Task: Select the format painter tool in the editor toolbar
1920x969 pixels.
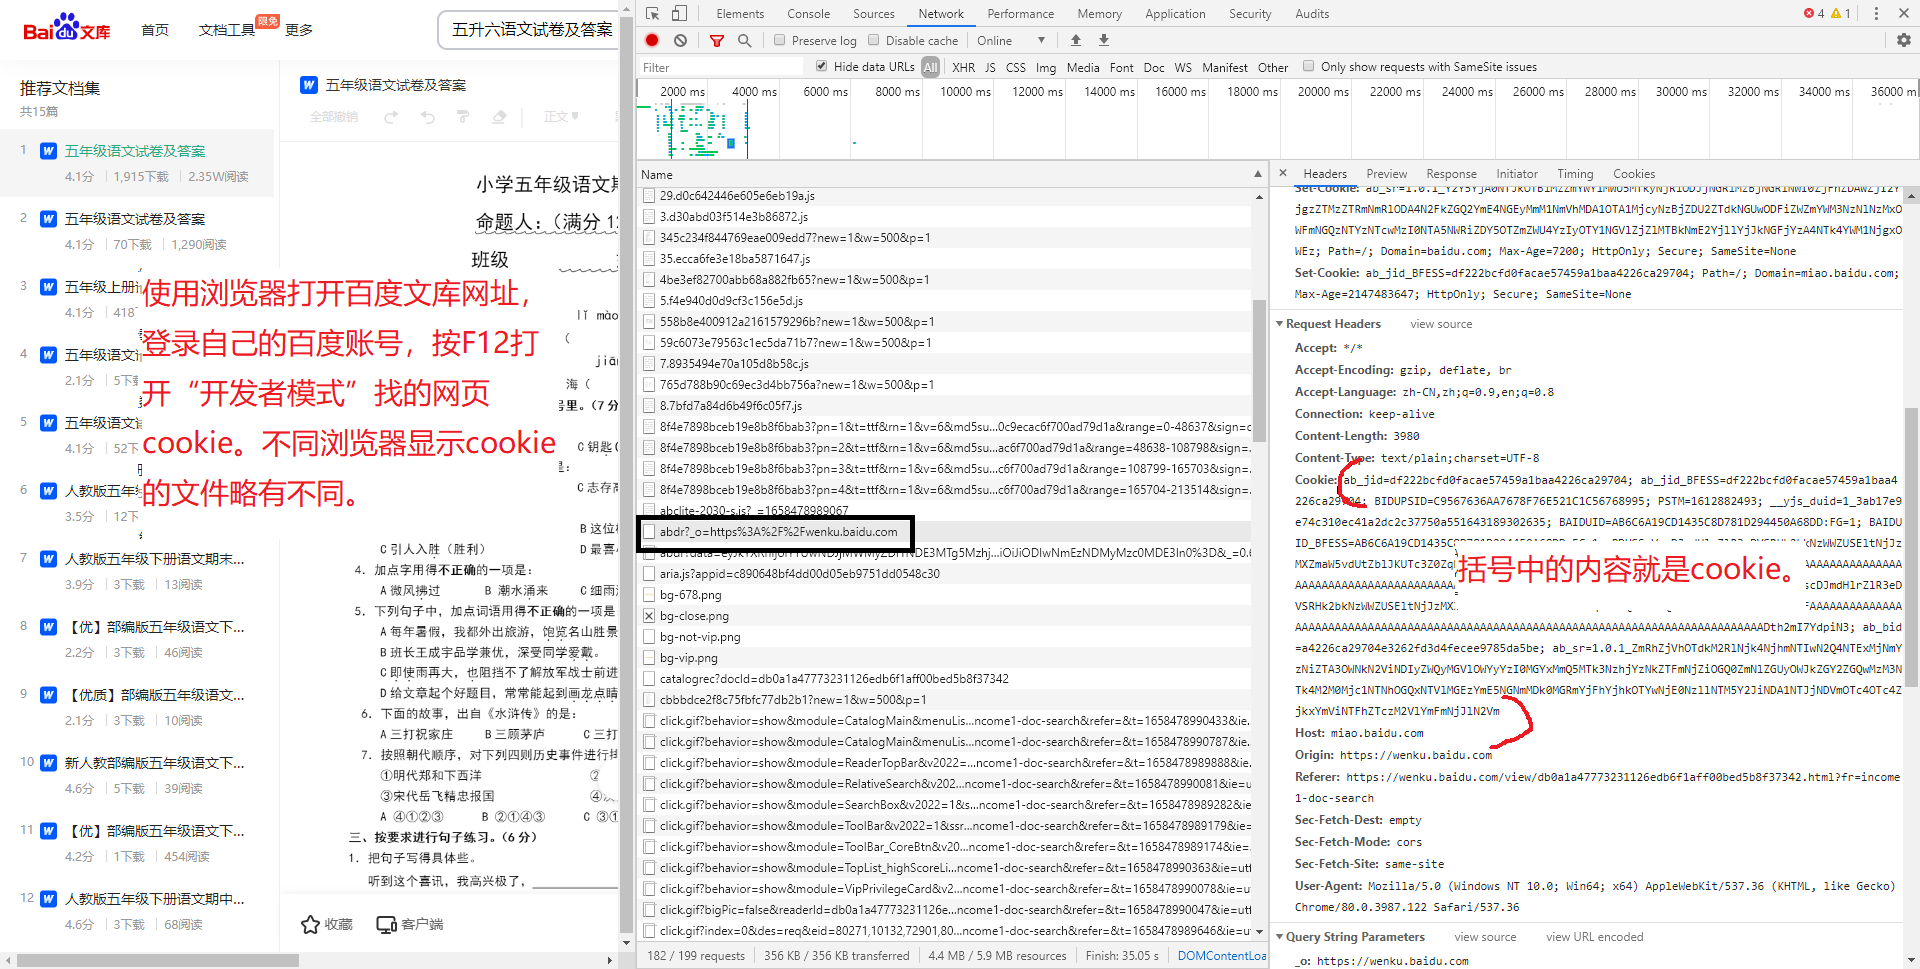Action: point(463,116)
